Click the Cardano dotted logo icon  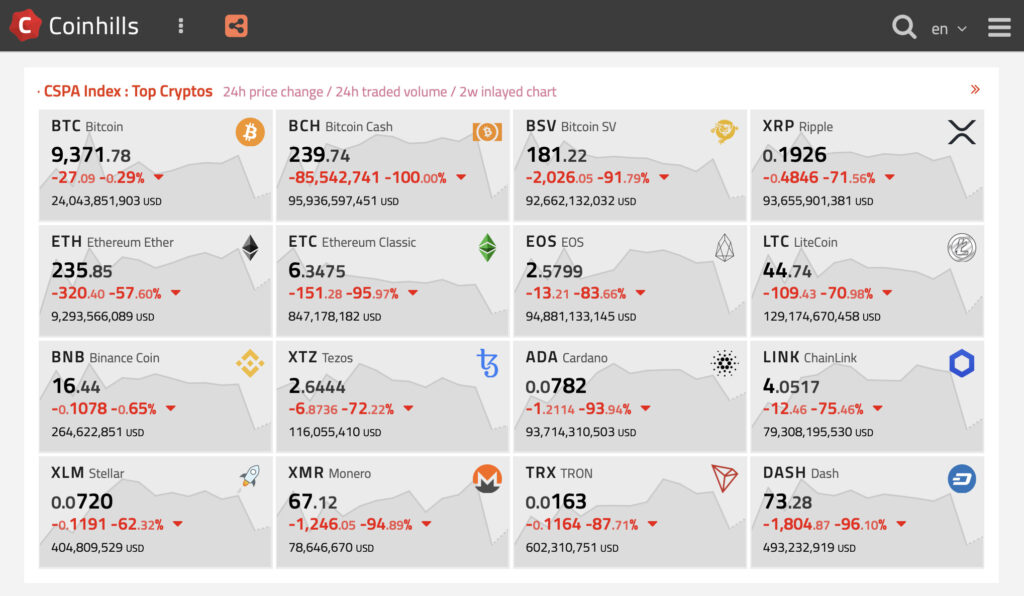click(x=724, y=363)
